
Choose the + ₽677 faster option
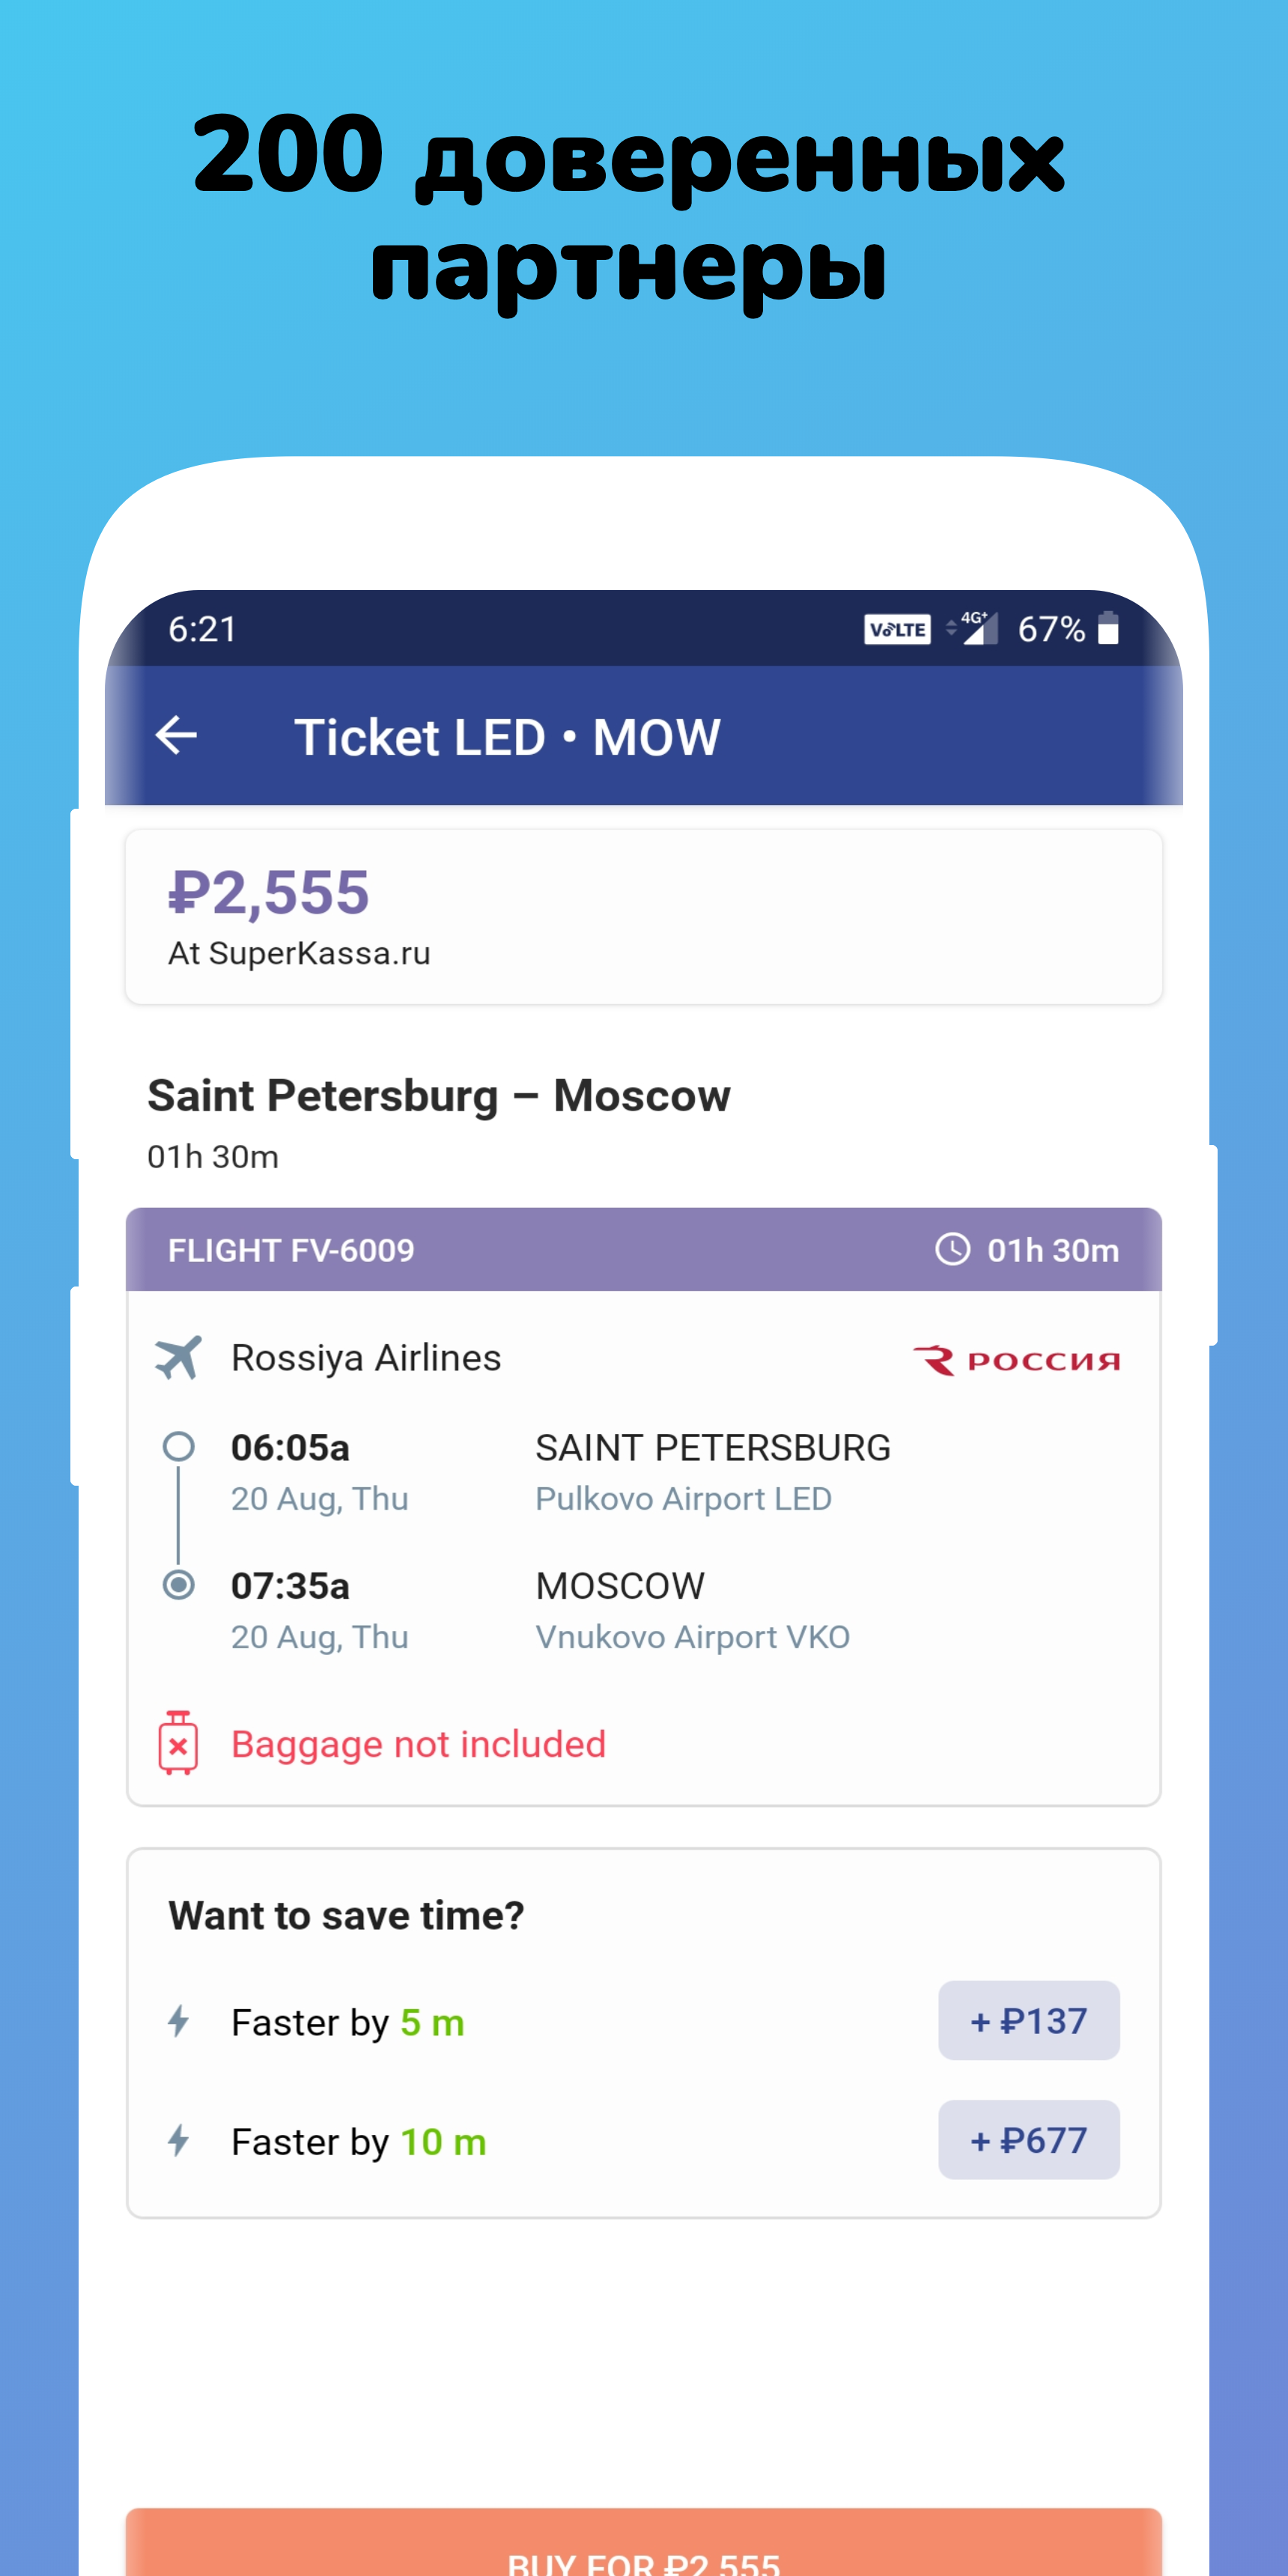tap(1029, 2139)
